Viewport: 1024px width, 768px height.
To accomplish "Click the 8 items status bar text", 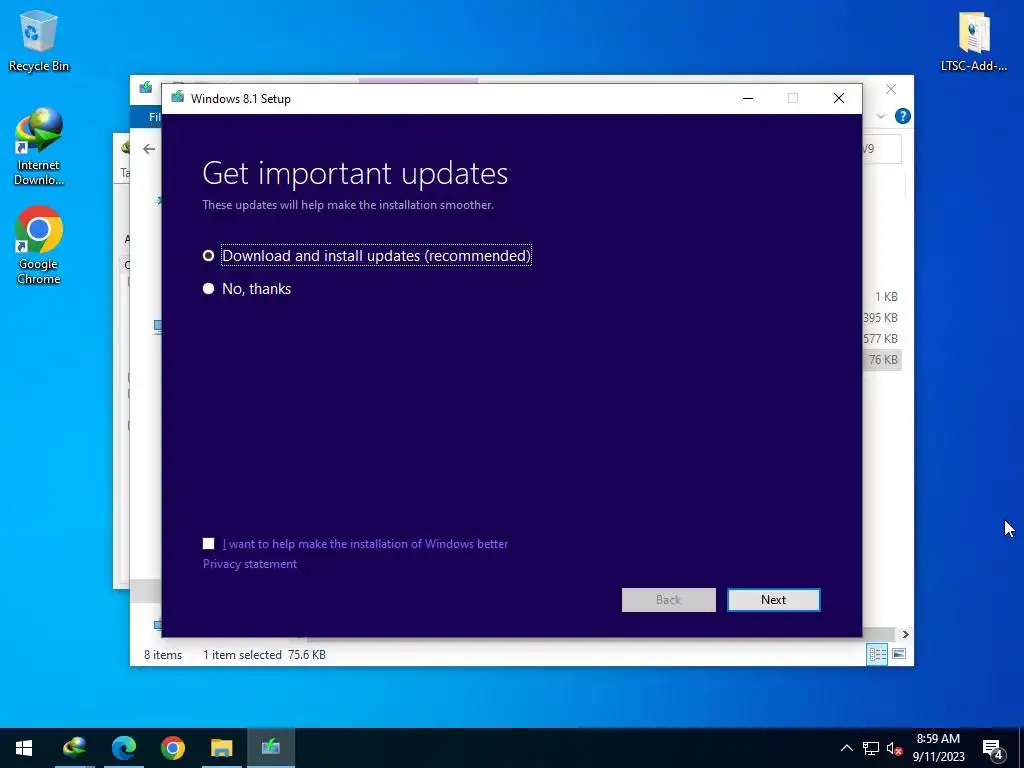I will (163, 654).
